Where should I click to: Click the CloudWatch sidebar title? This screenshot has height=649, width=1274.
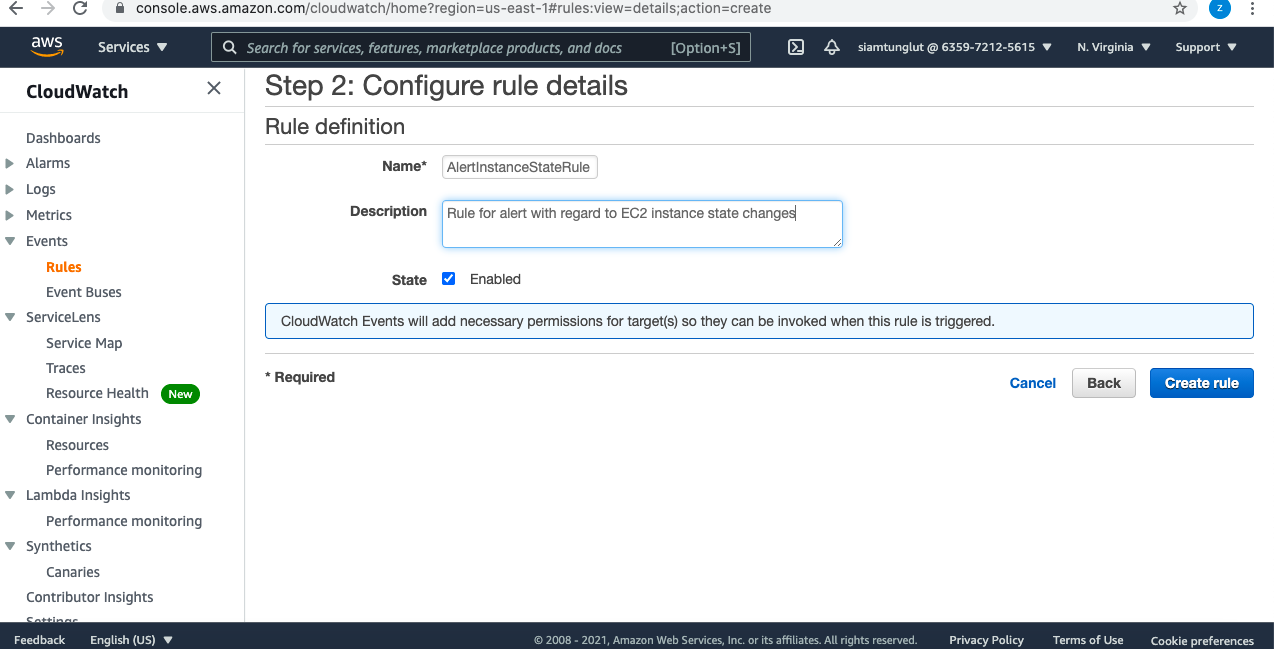pyautogui.click(x=77, y=91)
